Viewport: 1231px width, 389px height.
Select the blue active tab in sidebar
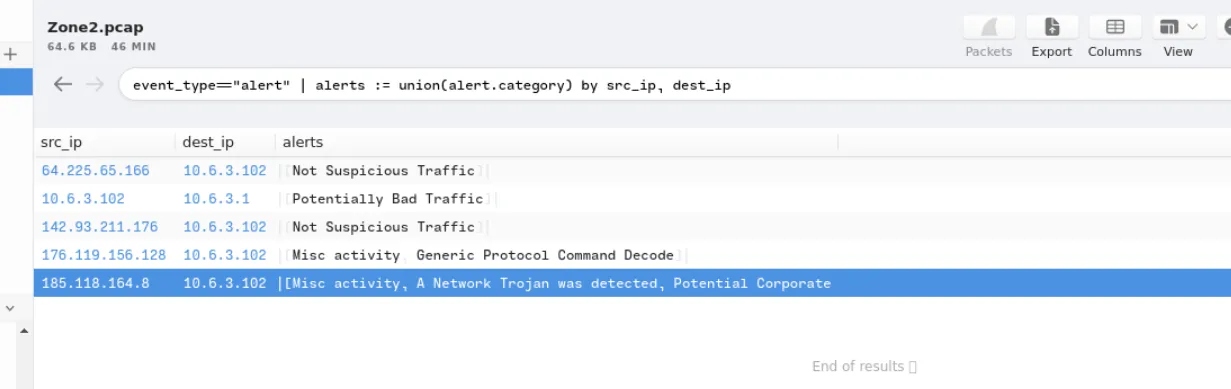coord(16,83)
